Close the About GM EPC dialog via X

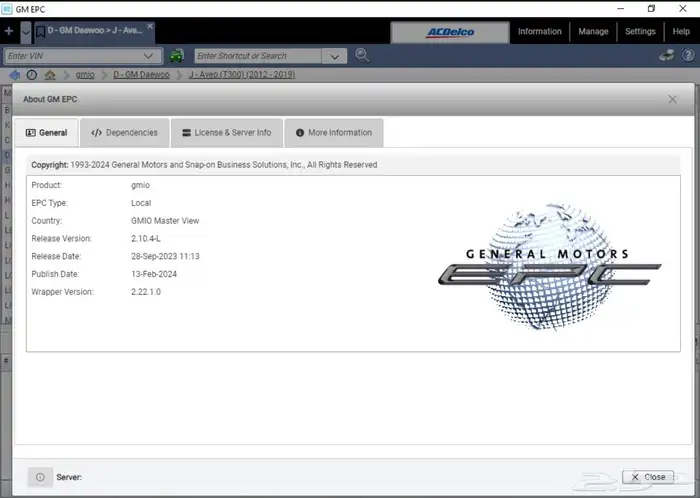coord(673,99)
